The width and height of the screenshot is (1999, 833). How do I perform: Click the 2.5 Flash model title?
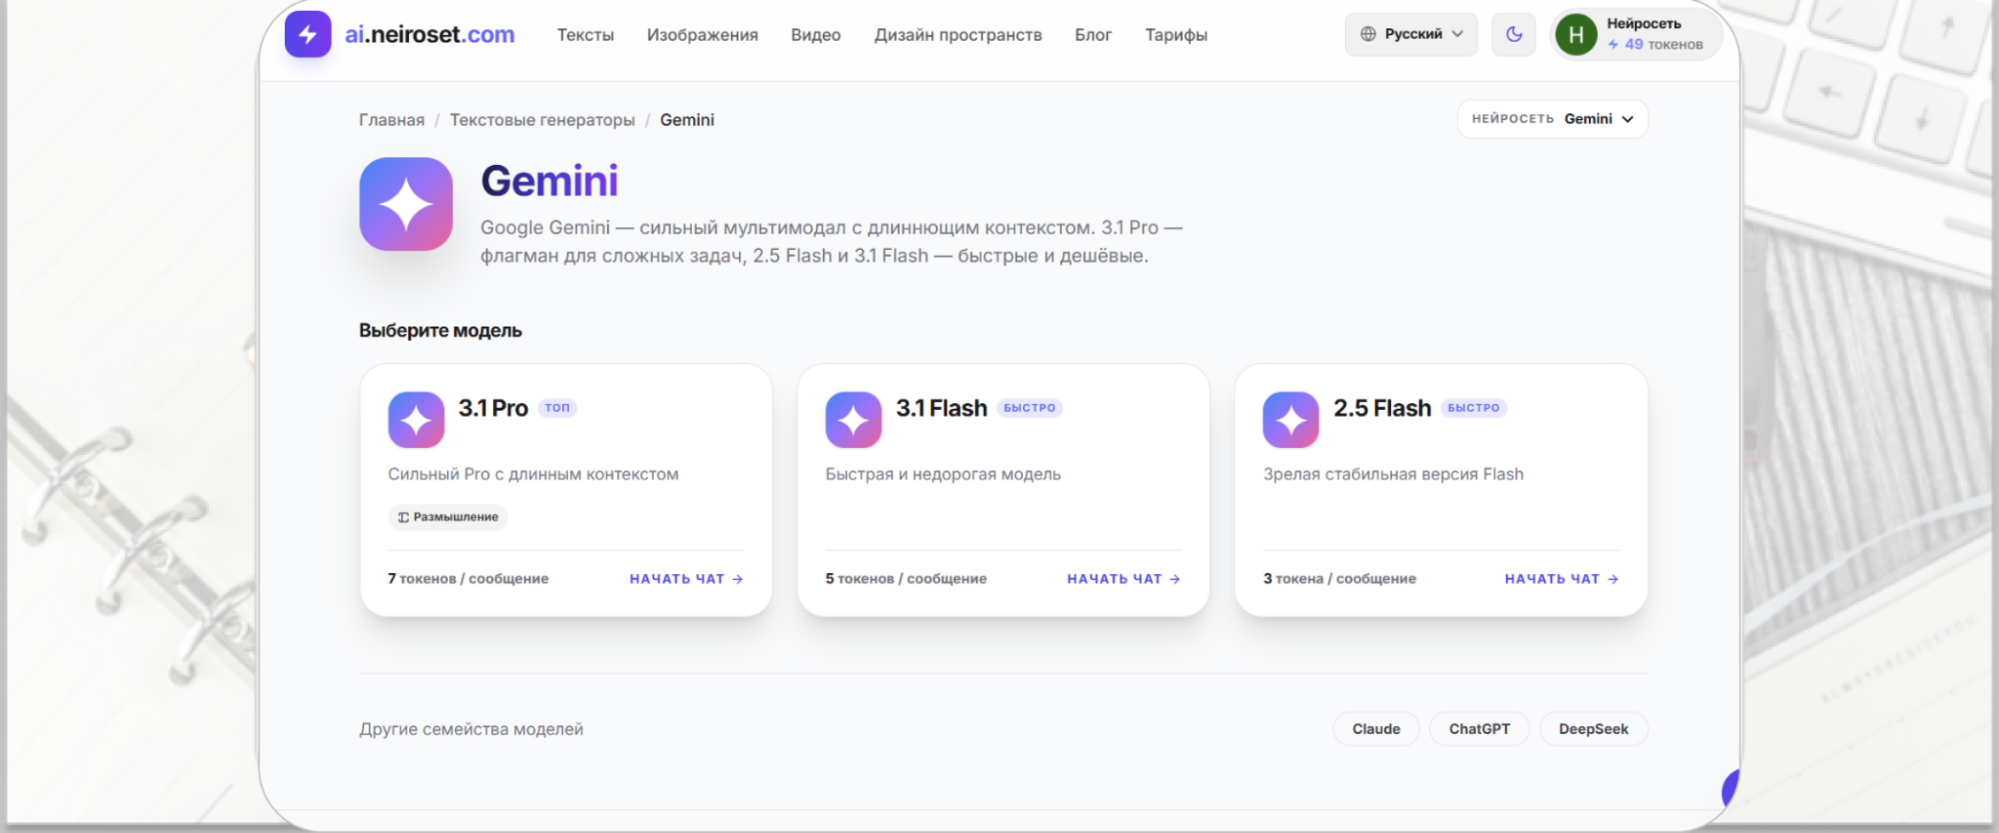pyautogui.click(x=1382, y=408)
